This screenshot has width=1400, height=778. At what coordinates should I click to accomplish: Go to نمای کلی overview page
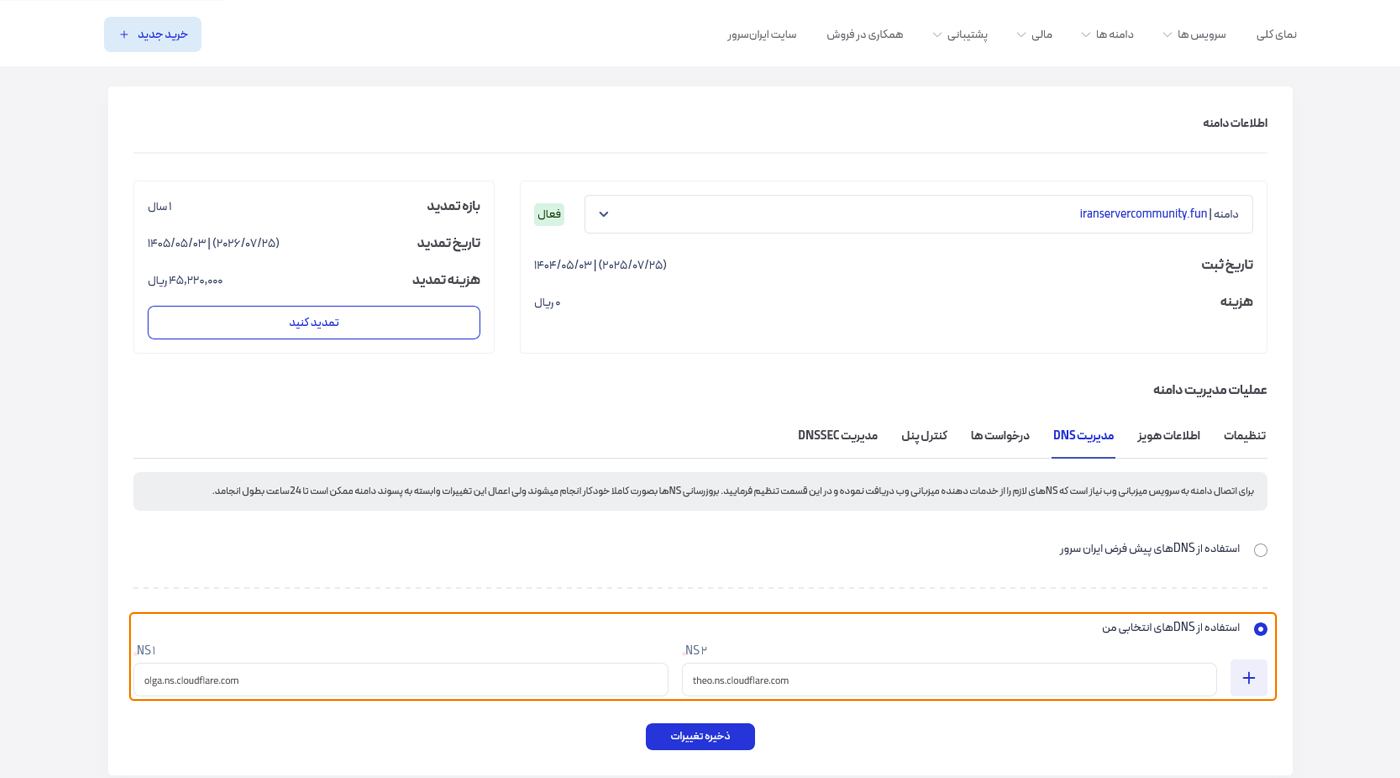coord(1276,34)
